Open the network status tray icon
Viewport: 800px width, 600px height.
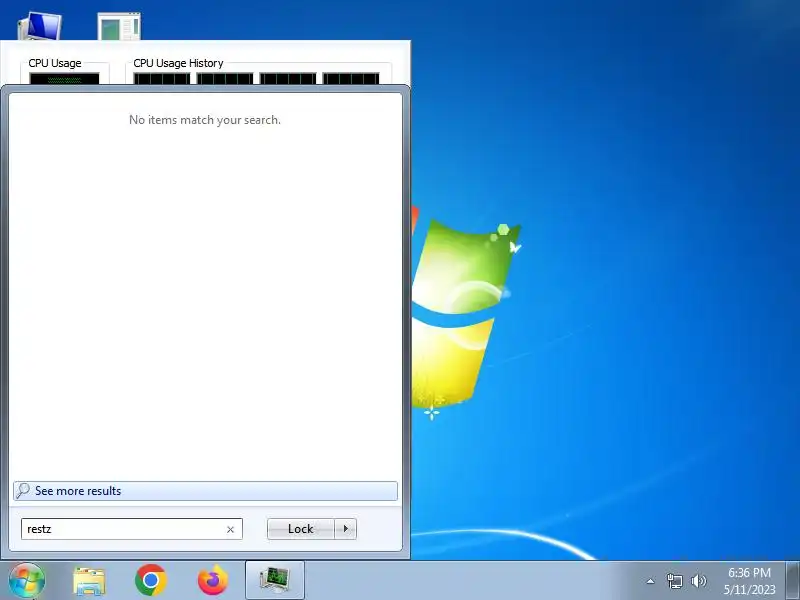[x=674, y=581]
